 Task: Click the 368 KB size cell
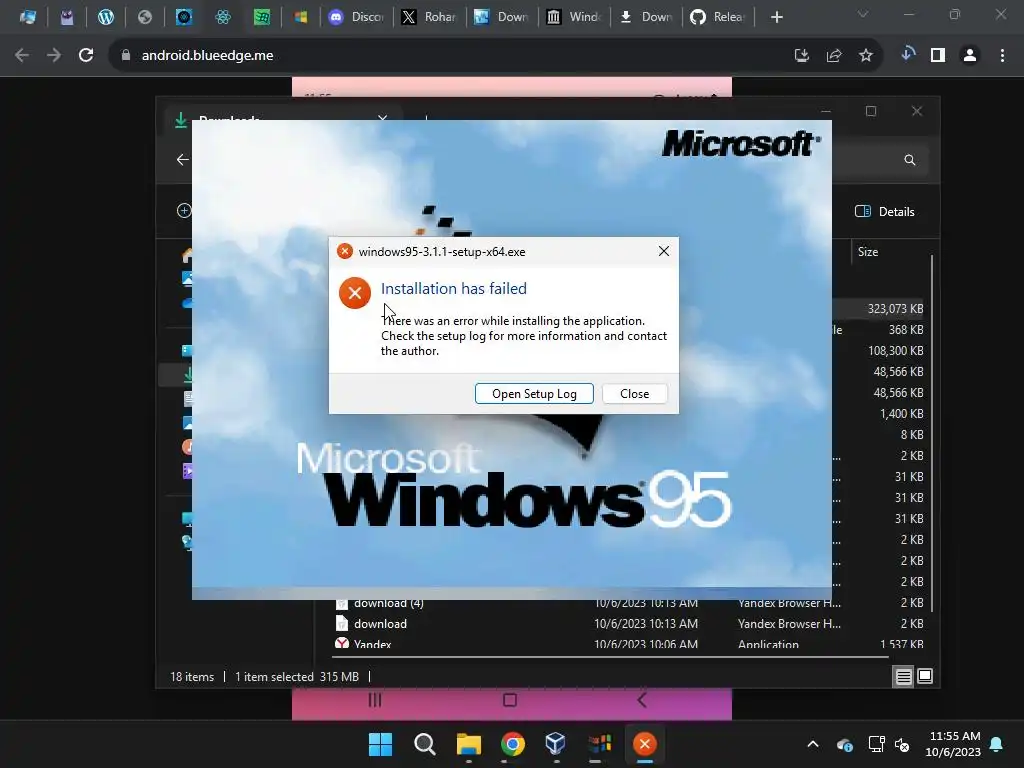[x=906, y=330]
